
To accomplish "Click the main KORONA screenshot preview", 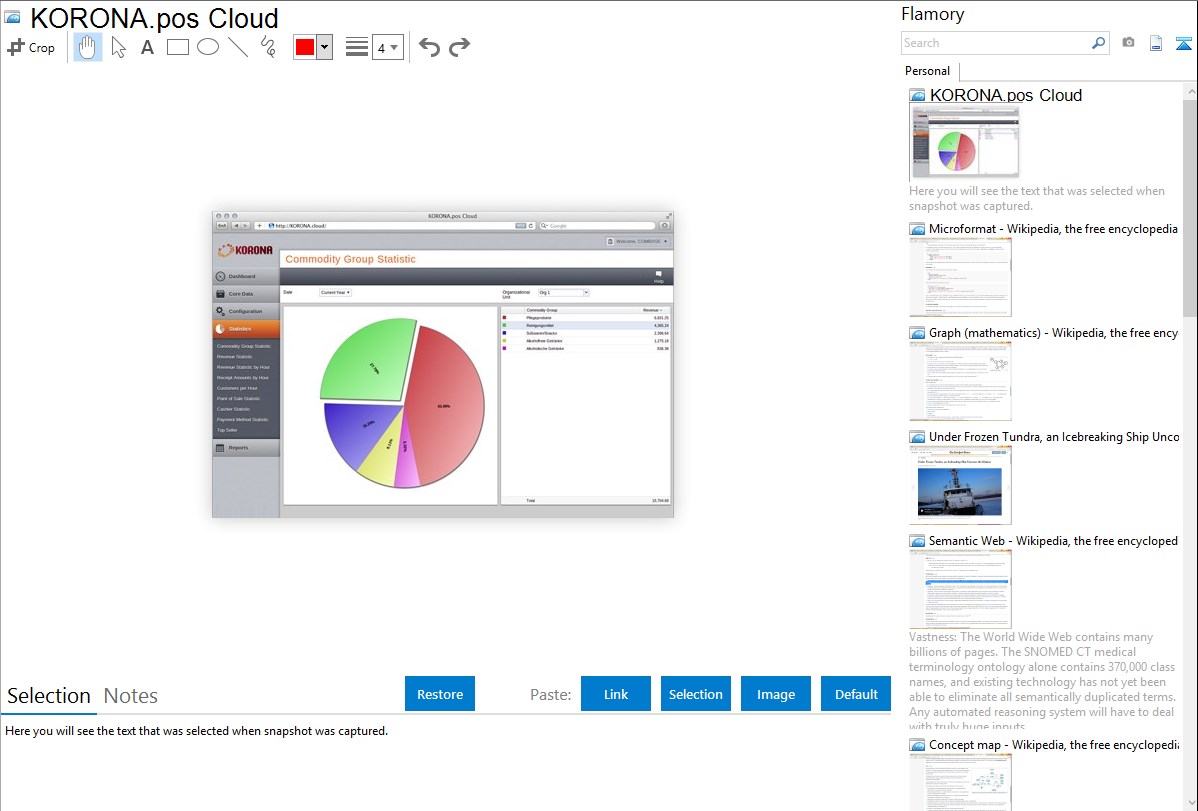I will tap(443, 365).
